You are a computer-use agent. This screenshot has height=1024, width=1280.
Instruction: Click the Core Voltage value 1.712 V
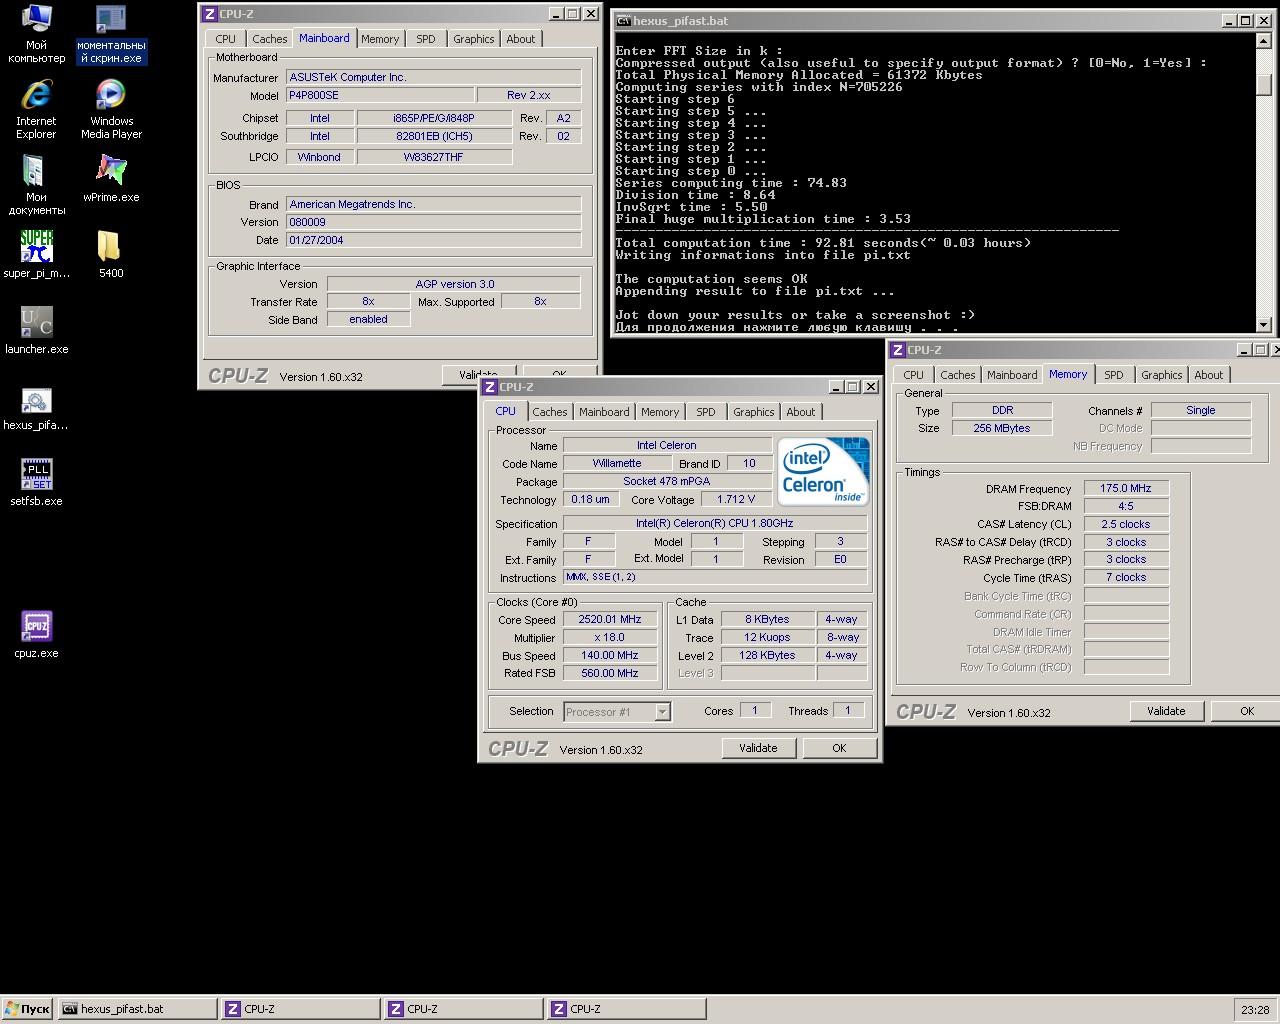pyautogui.click(x=736, y=500)
